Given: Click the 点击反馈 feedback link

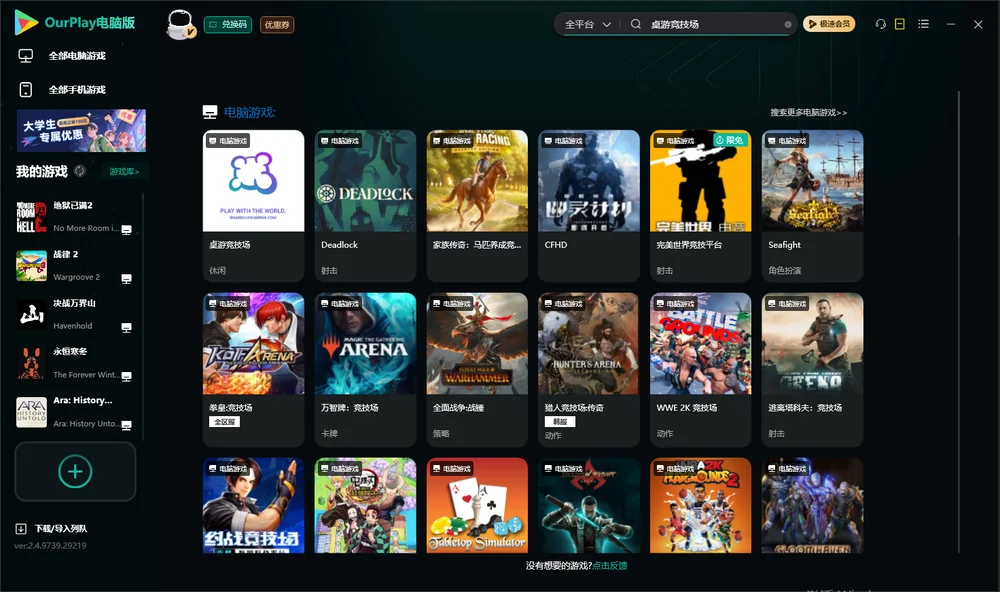Looking at the screenshot, I should point(610,566).
